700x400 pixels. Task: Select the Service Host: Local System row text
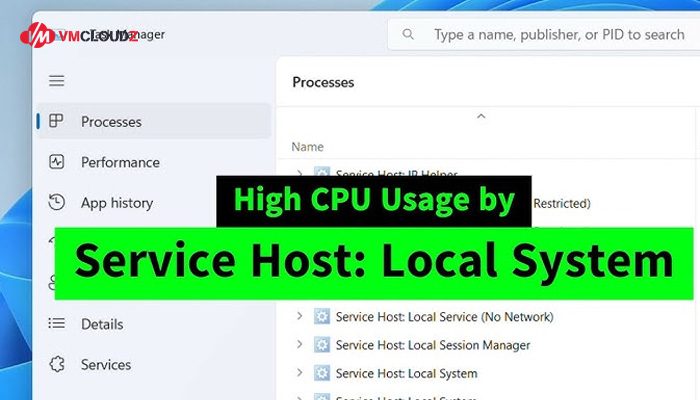(x=406, y=374)
